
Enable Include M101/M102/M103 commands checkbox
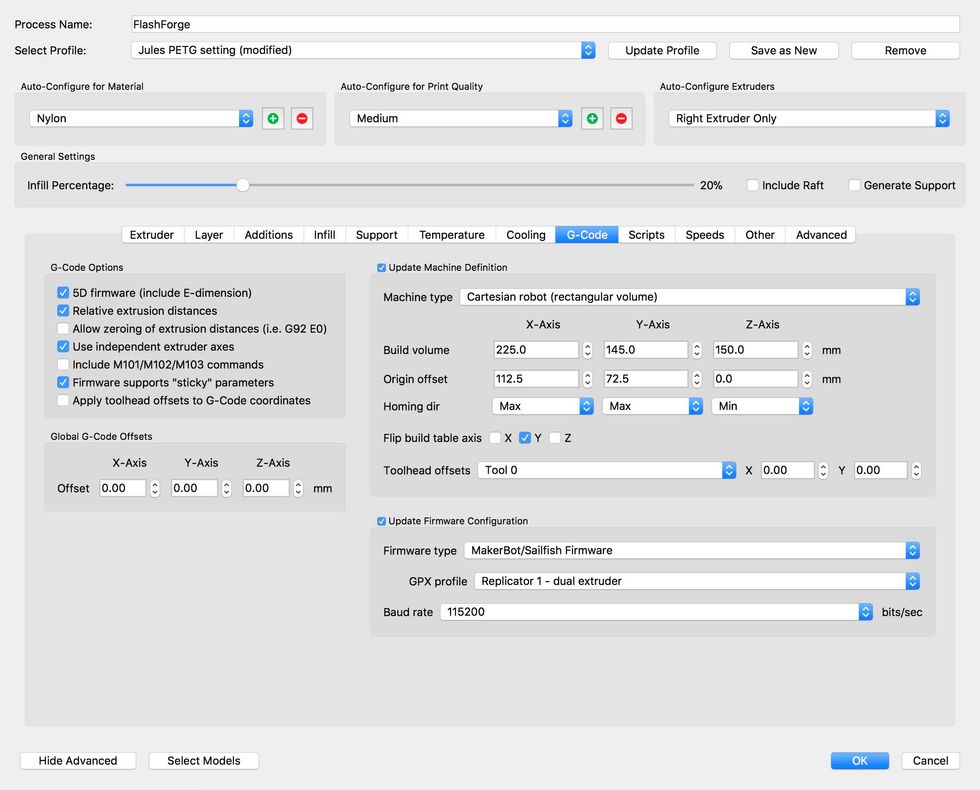click(x=64, y=365)
